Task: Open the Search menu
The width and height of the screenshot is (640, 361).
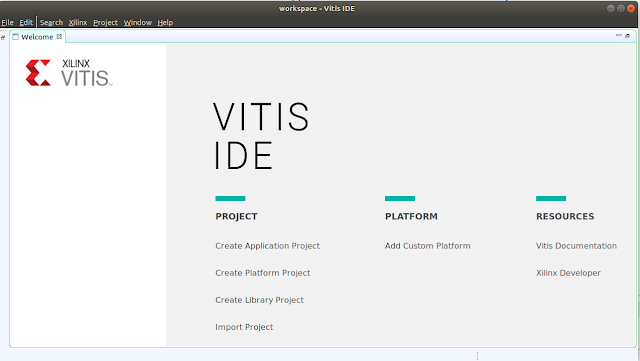Action: pyautogui.click(x=51, y=22)
